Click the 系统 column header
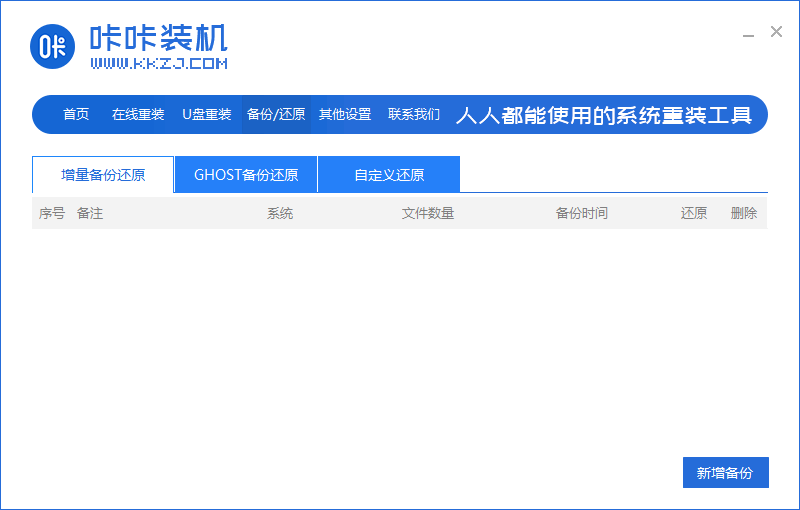Image resolution: width=800 pixels, height=510 pixels. [280, 213]
